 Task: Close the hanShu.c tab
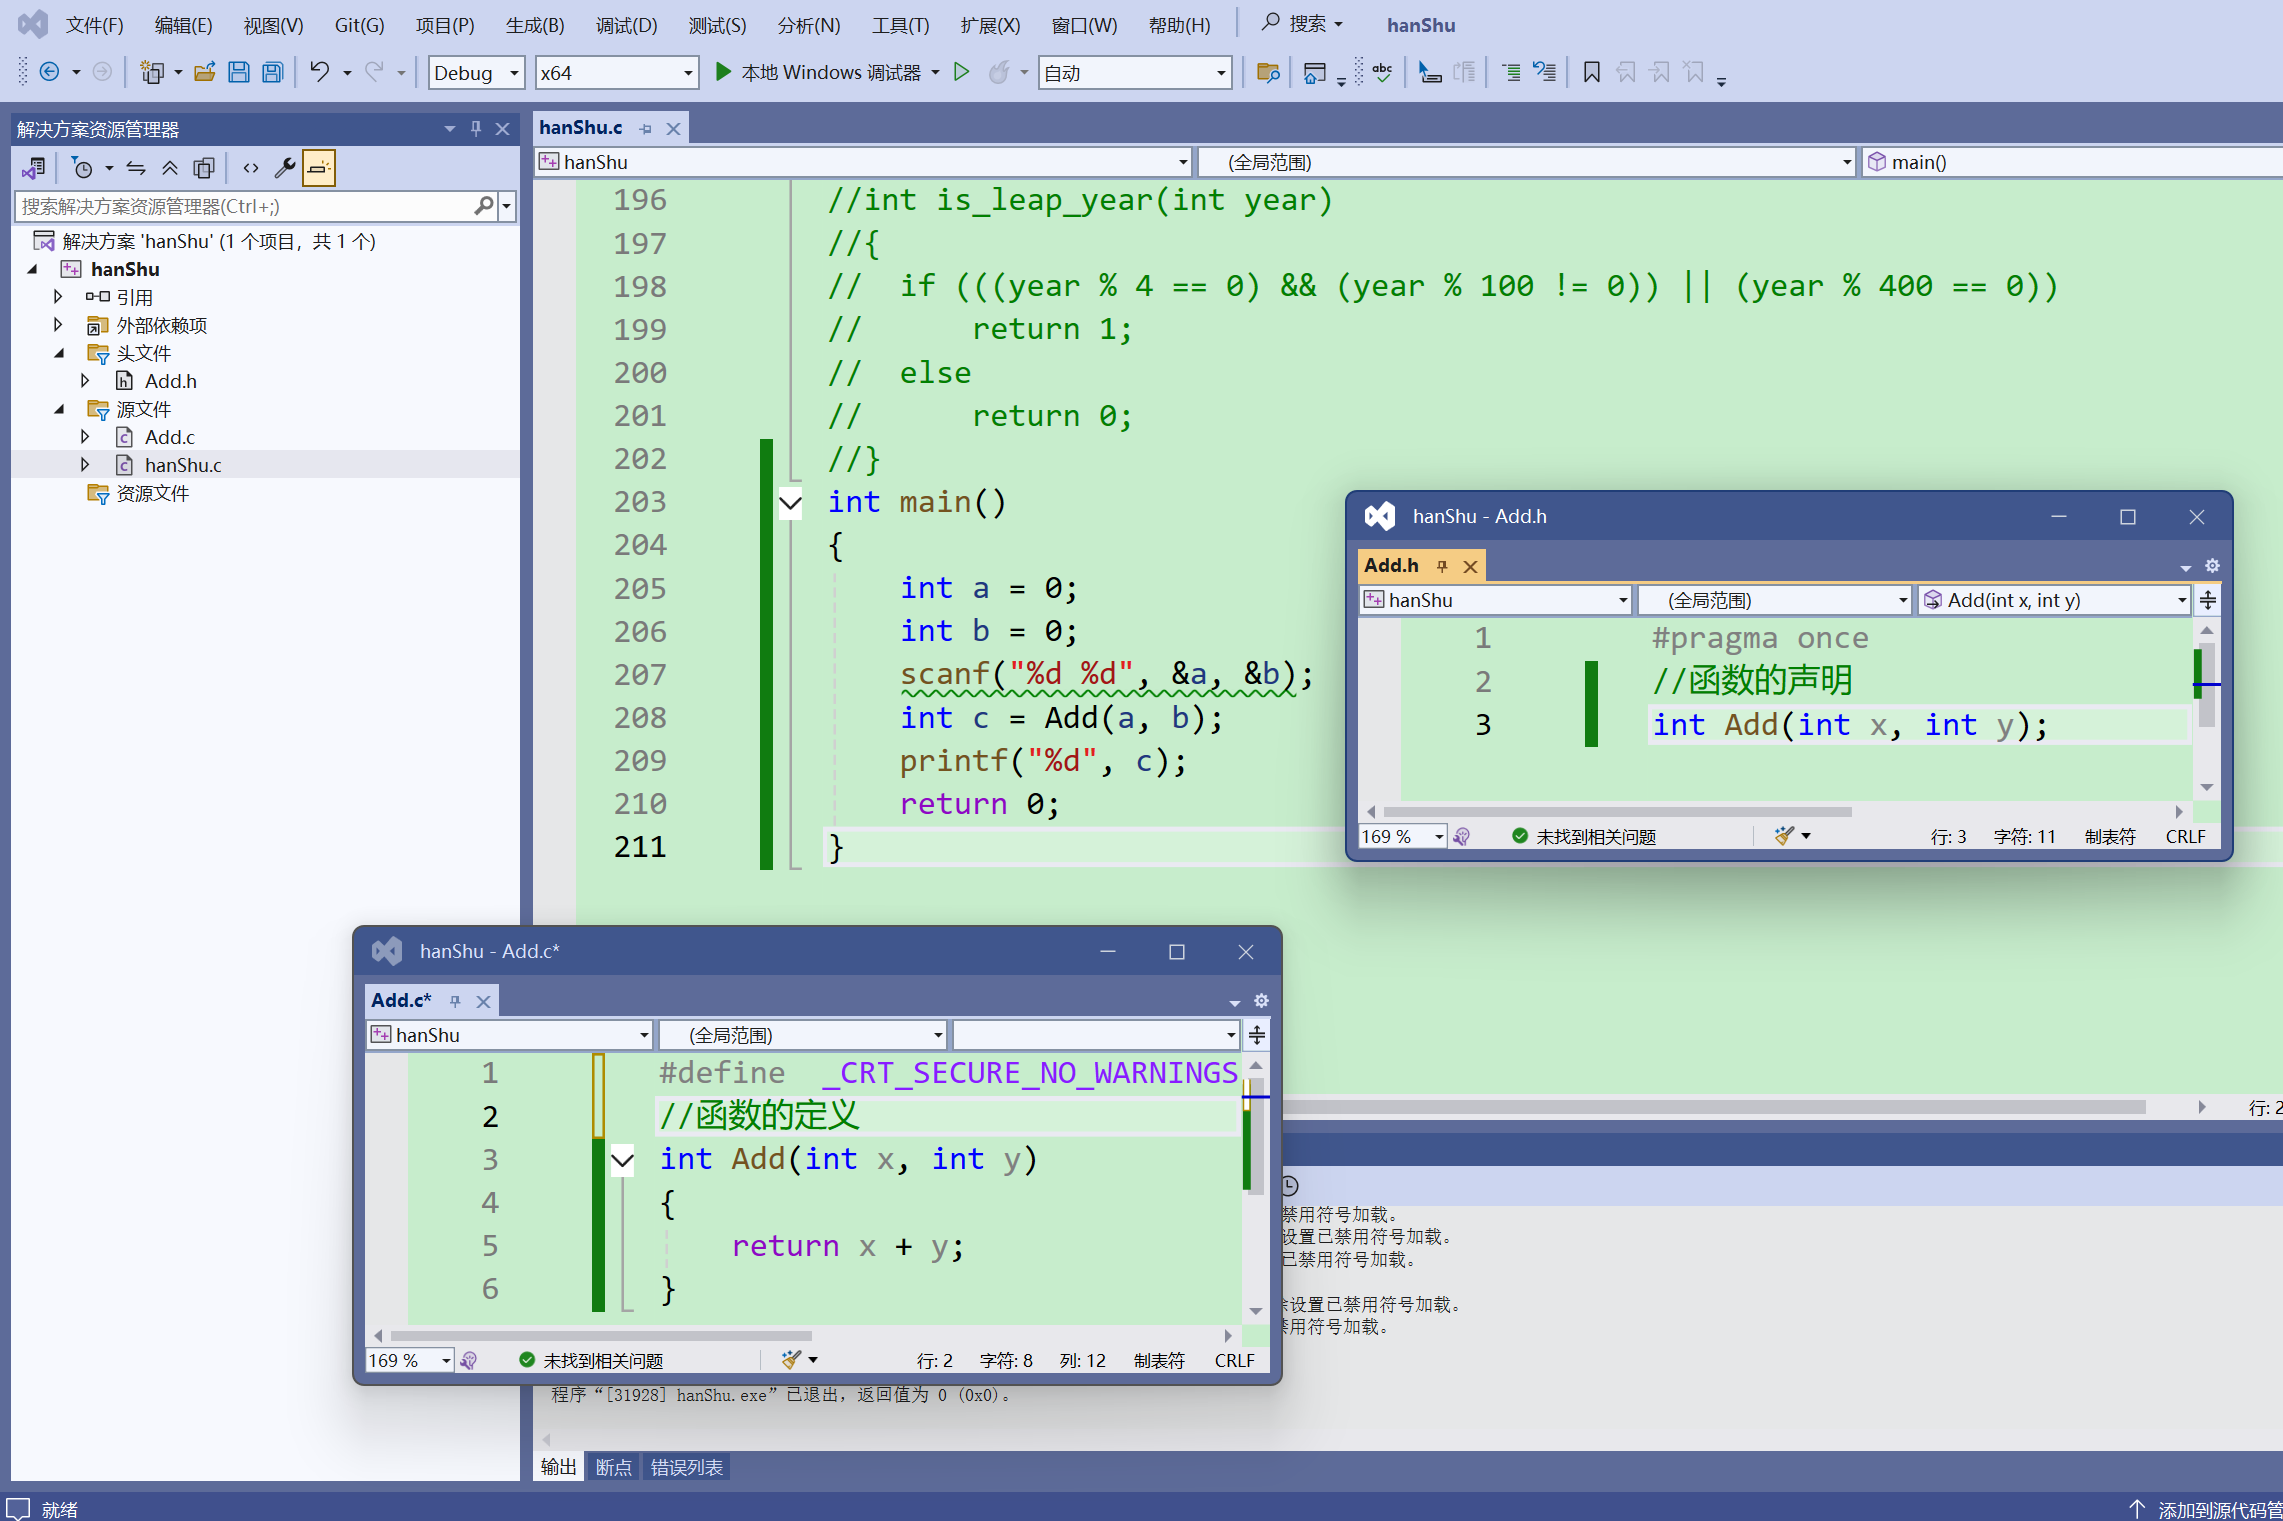[674, 128]
